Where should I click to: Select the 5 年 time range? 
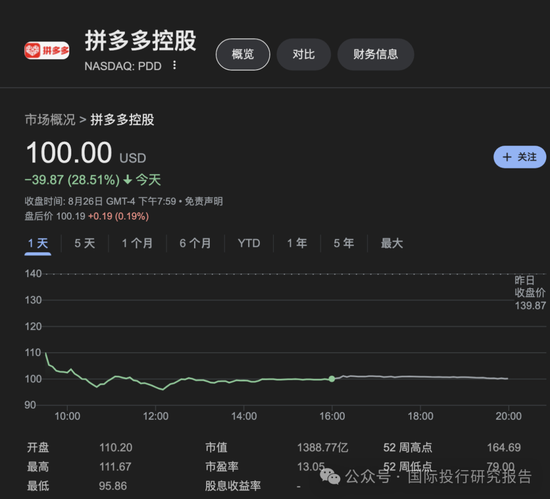(x=344, y=243)
